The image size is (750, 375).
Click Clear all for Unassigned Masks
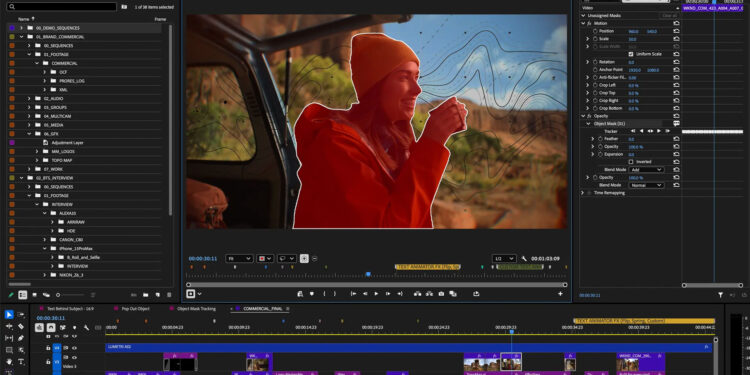click(669, 15)
